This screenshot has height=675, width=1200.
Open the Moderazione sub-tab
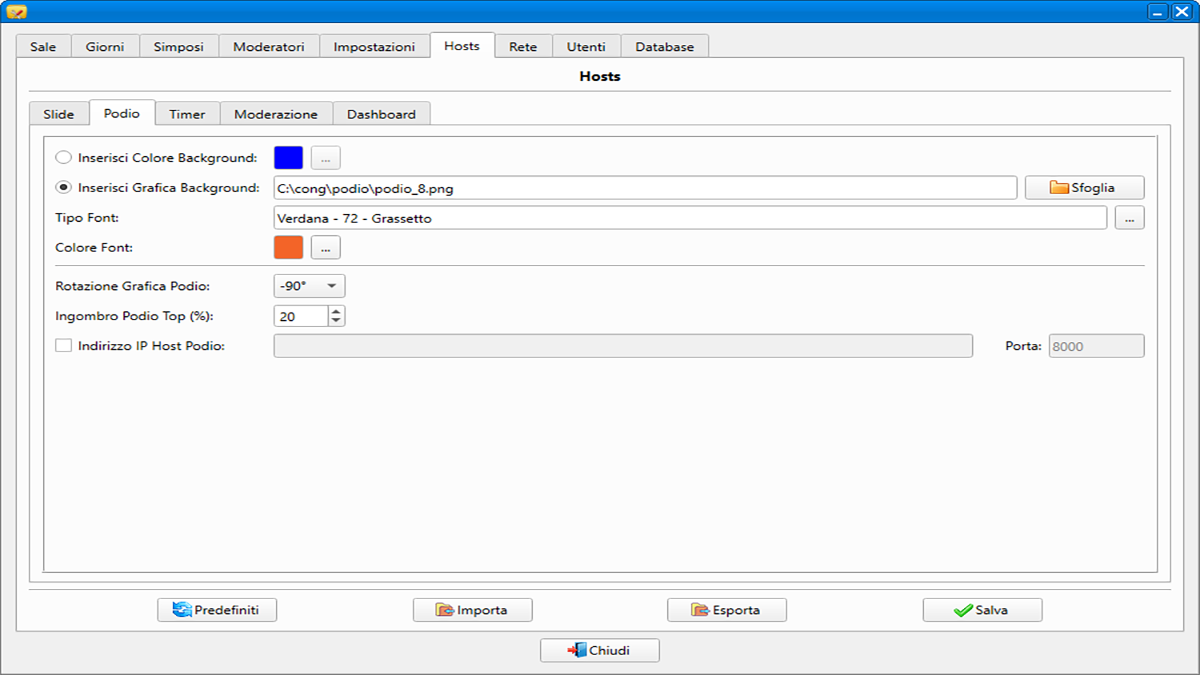click(x=276, y=114)
